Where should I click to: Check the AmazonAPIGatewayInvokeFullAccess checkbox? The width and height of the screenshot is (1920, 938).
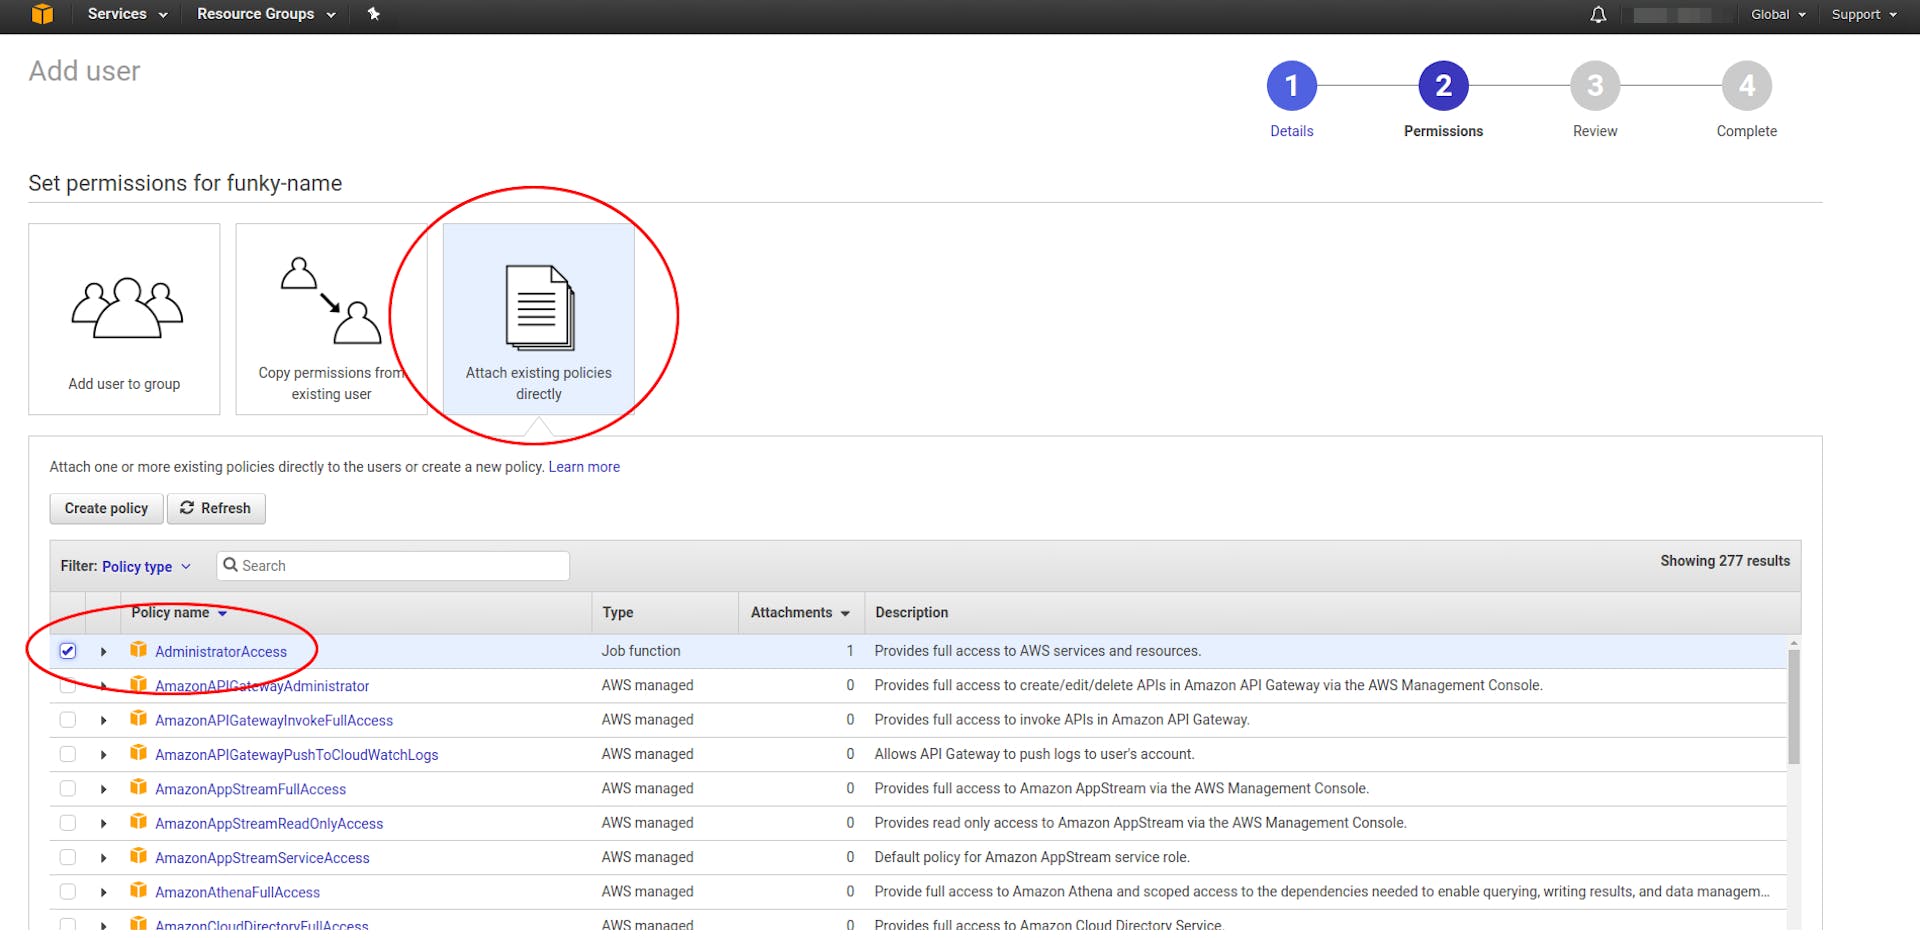click(68, 720)
